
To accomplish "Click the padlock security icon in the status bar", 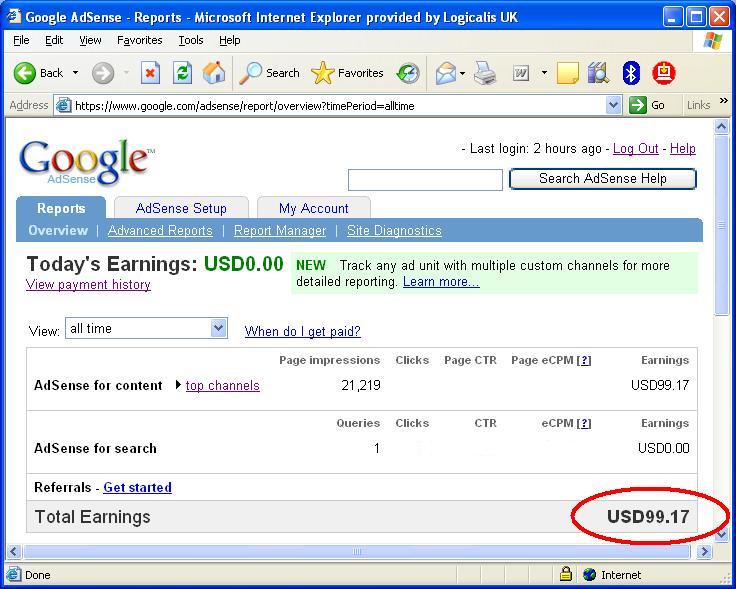I will 566,574.
